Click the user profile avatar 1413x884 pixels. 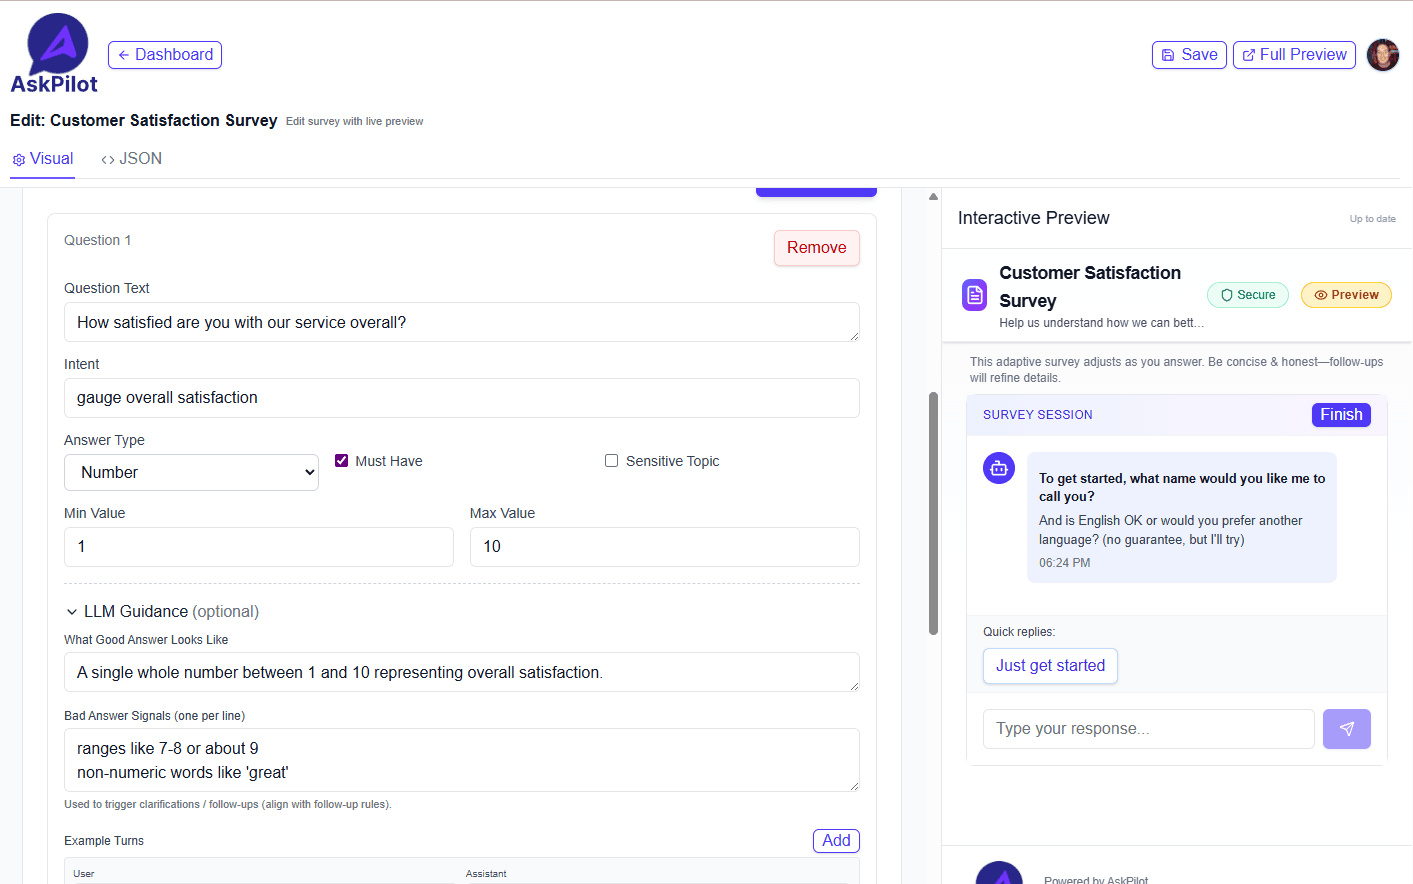[x=1383, y=55]
